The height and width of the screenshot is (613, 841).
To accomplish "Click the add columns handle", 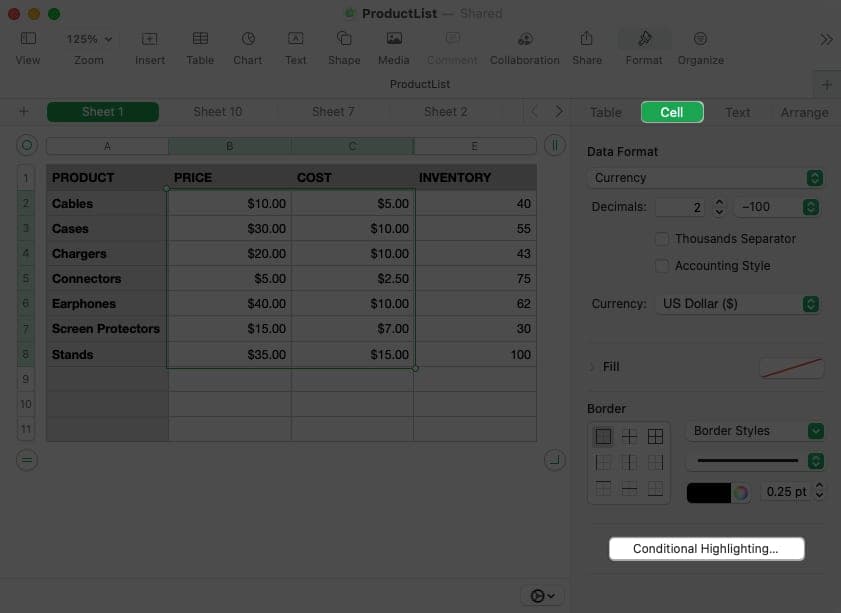I will pyautogui.click(x=555, y=145).
